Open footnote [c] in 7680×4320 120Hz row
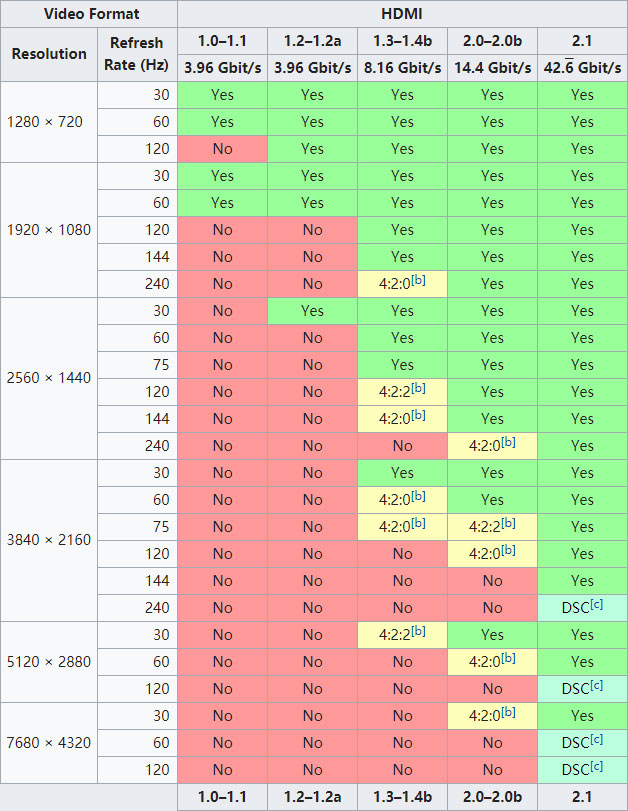Viewport: 628px width, 811px height. (596, 765)
